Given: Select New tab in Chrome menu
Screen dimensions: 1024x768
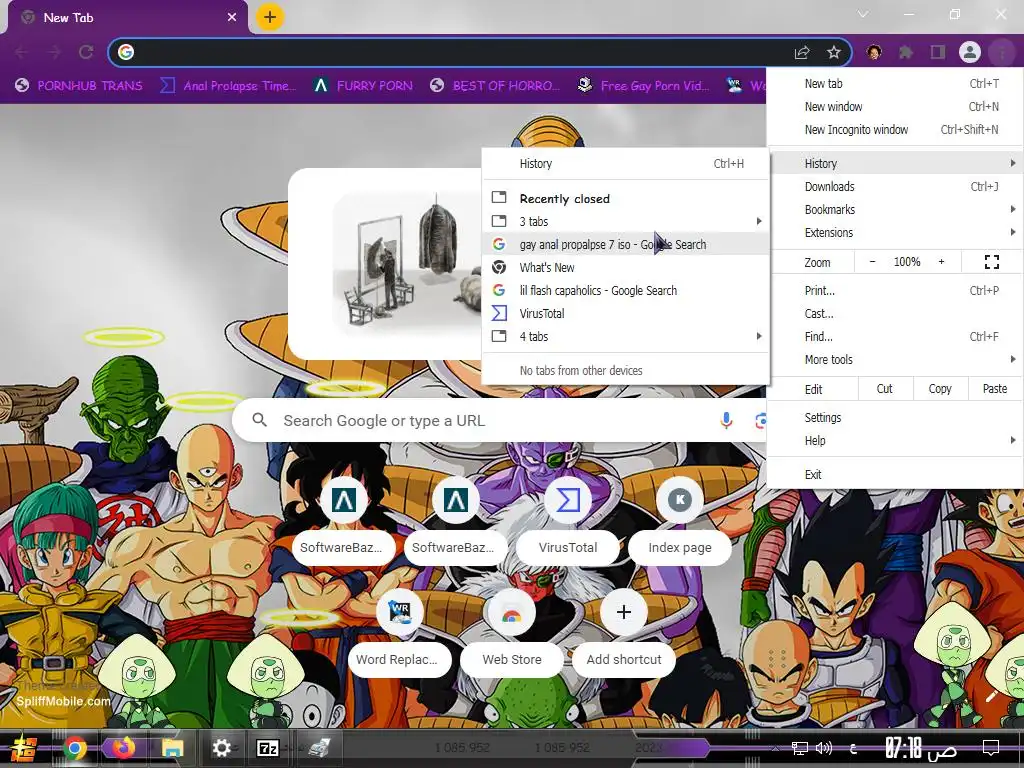Looking at the screenshot, I should 895,84.
